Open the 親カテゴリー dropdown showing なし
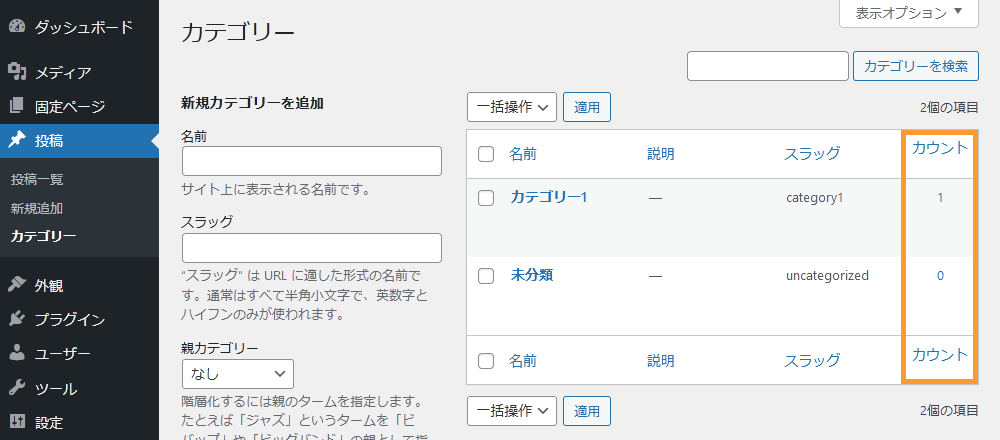The image size is (1000, 440). tap(238, 374)
